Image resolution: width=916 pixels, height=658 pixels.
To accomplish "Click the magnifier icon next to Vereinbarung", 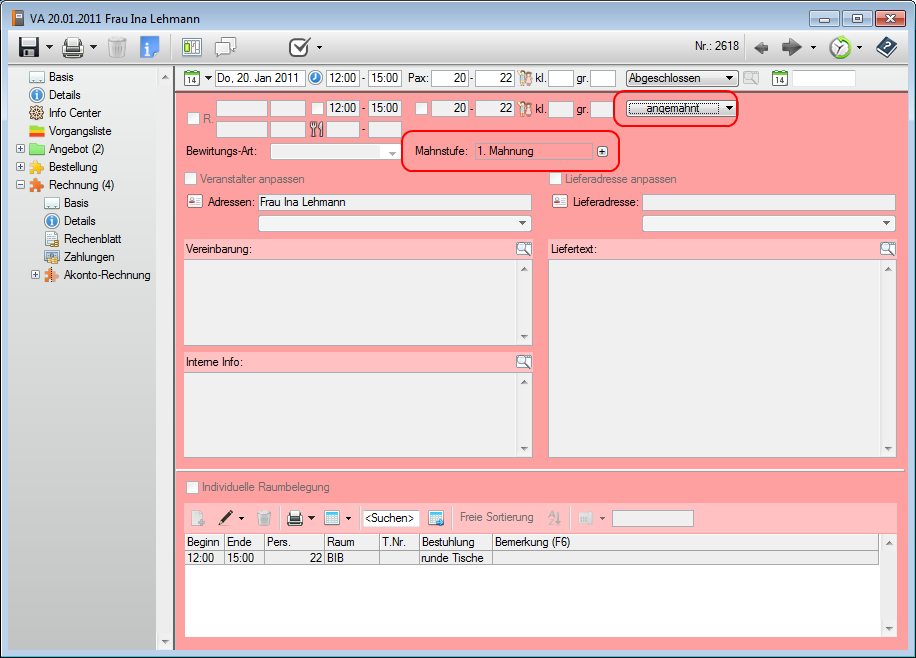I will pos(524,249).
